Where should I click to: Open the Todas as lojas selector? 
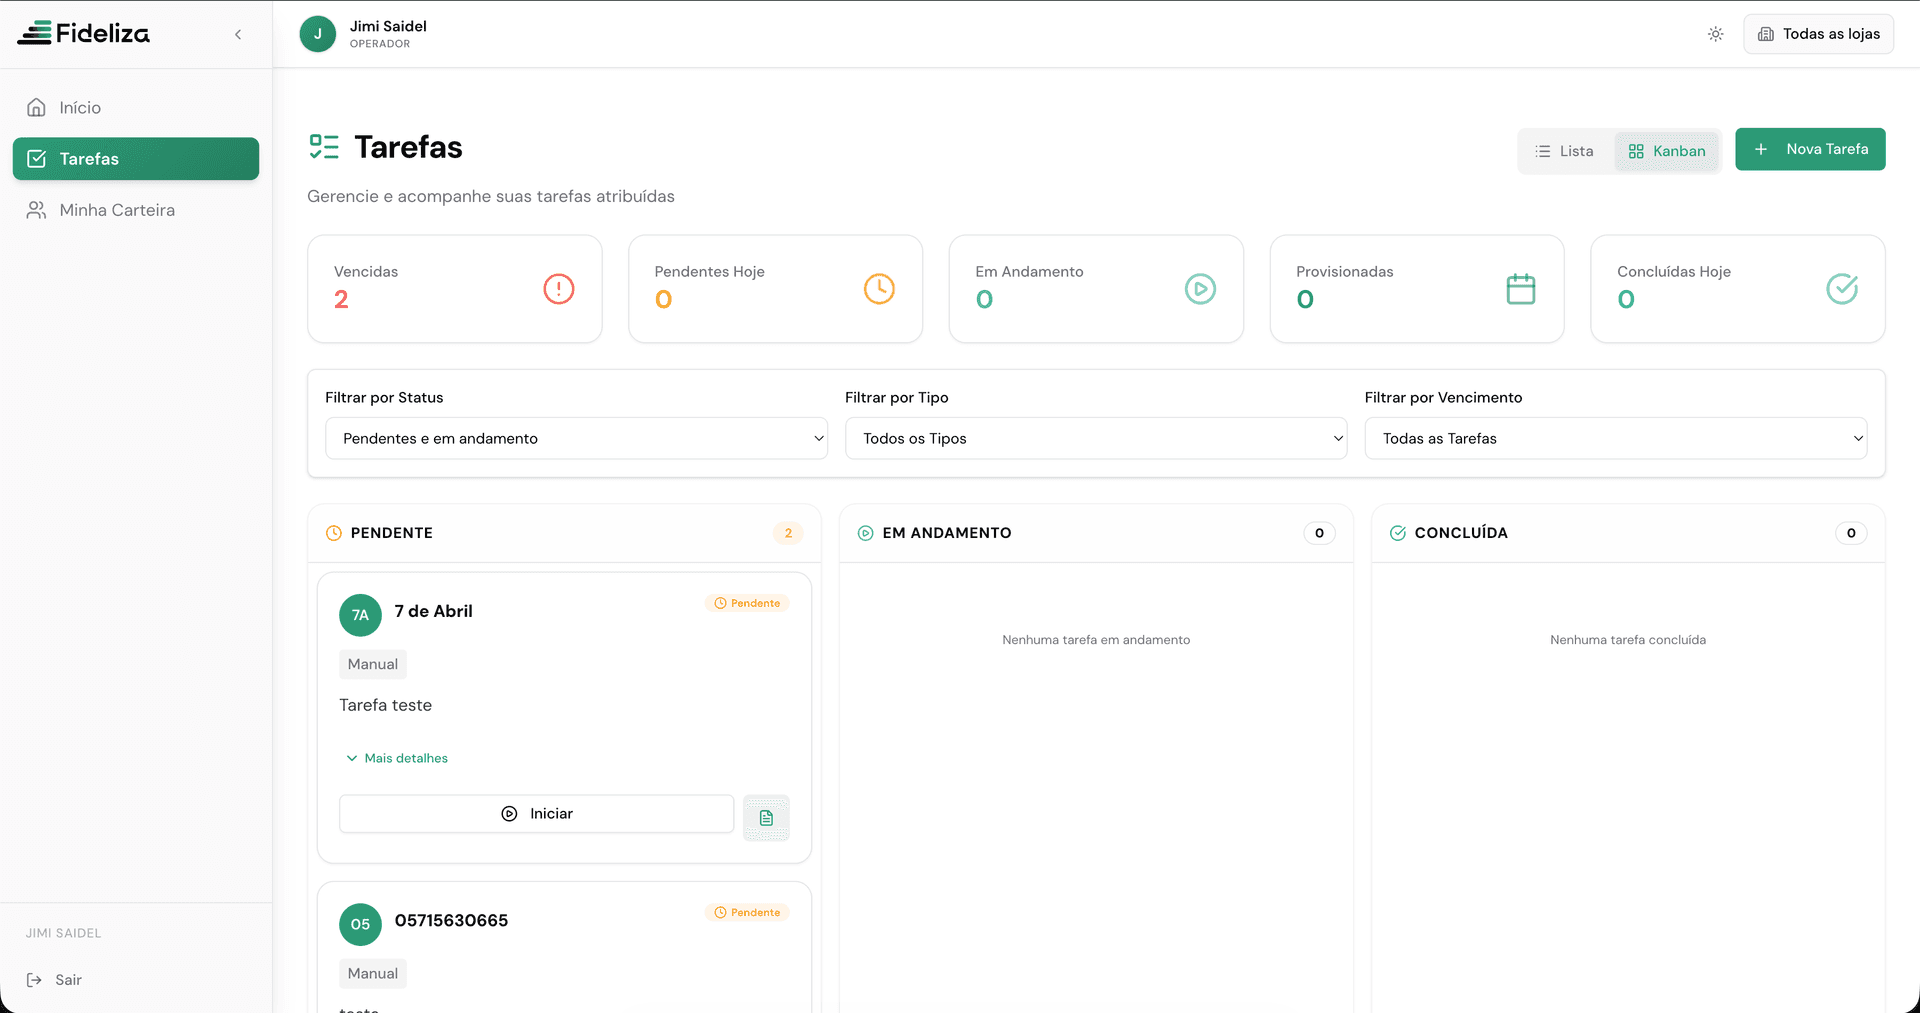(x=1817, y=33)
